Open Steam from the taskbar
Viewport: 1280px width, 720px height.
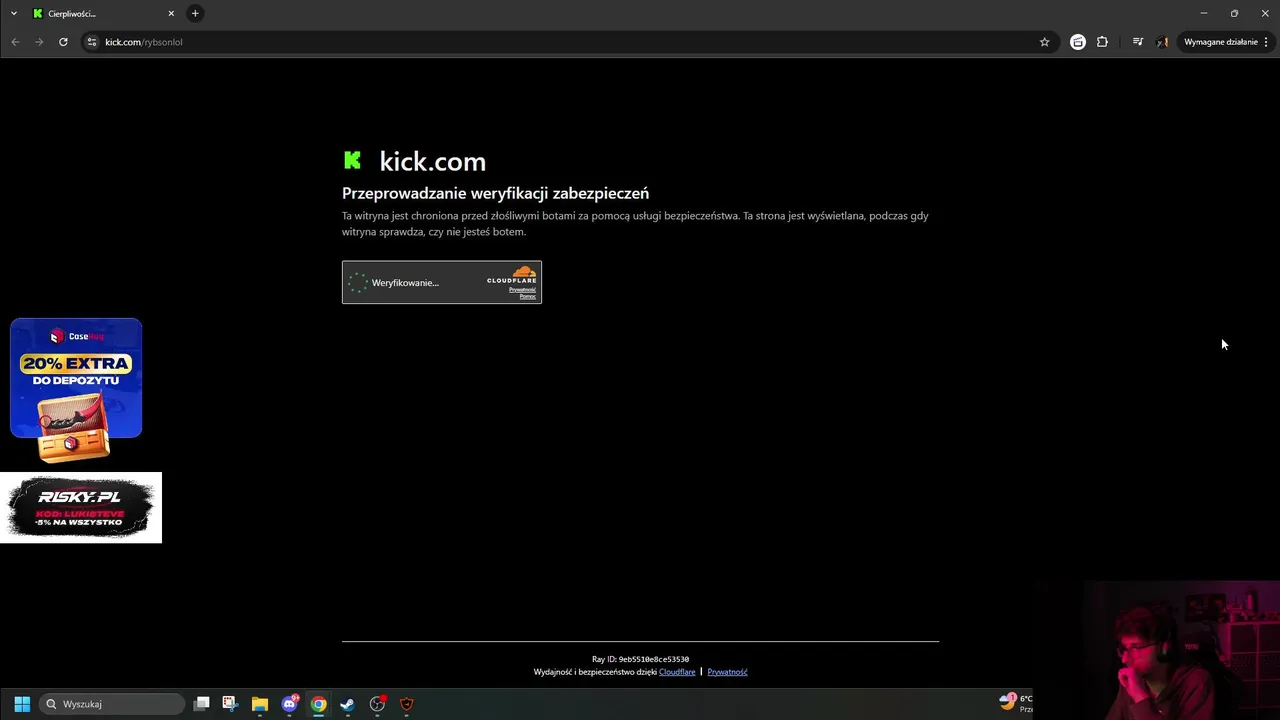click(x=347, y=704)
